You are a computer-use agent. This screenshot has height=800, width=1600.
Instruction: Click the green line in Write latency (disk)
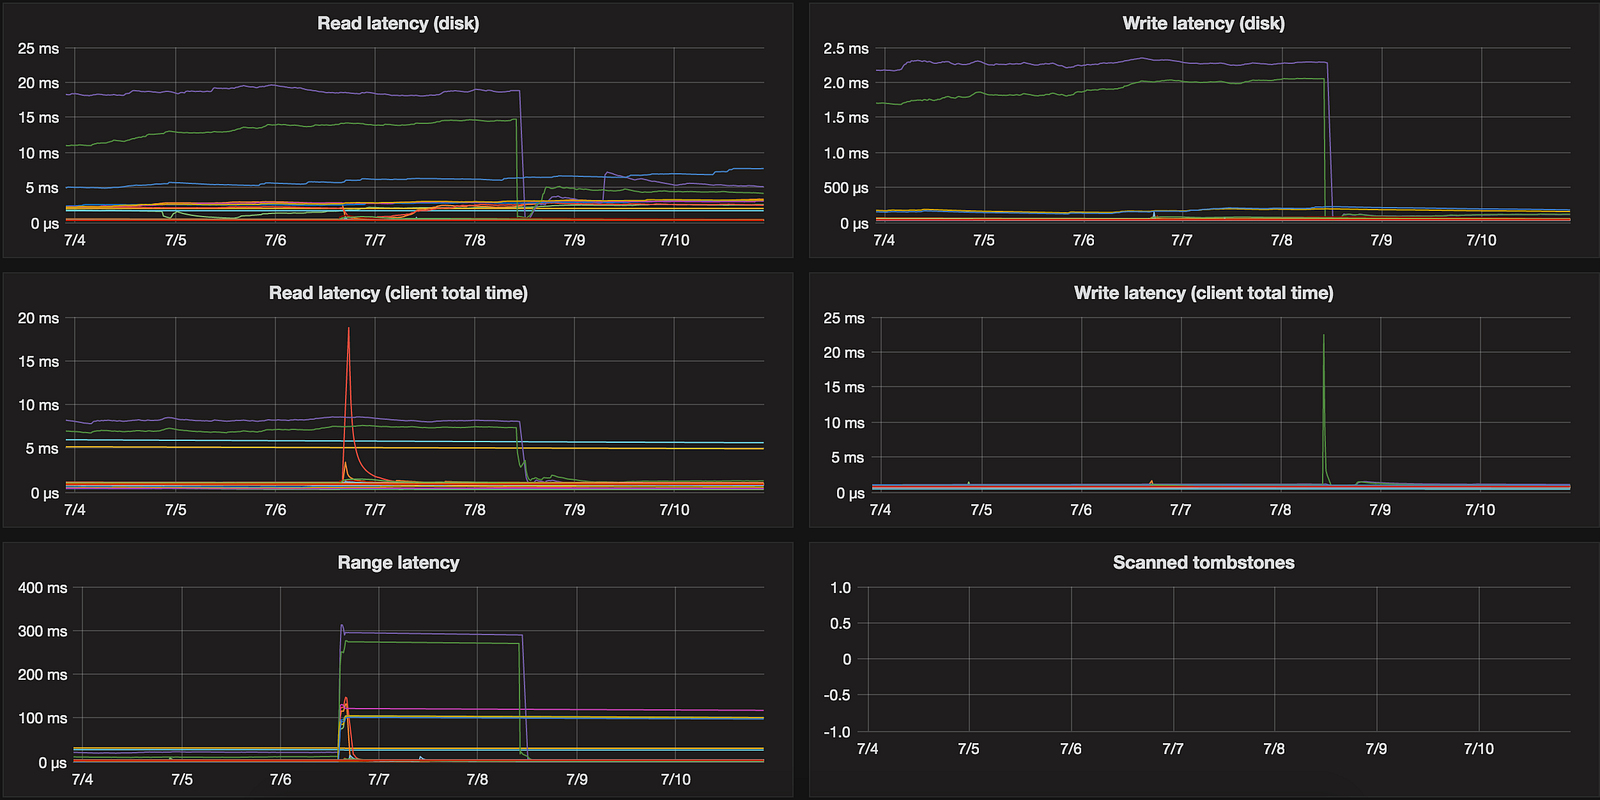click(x=1100, y=90)
